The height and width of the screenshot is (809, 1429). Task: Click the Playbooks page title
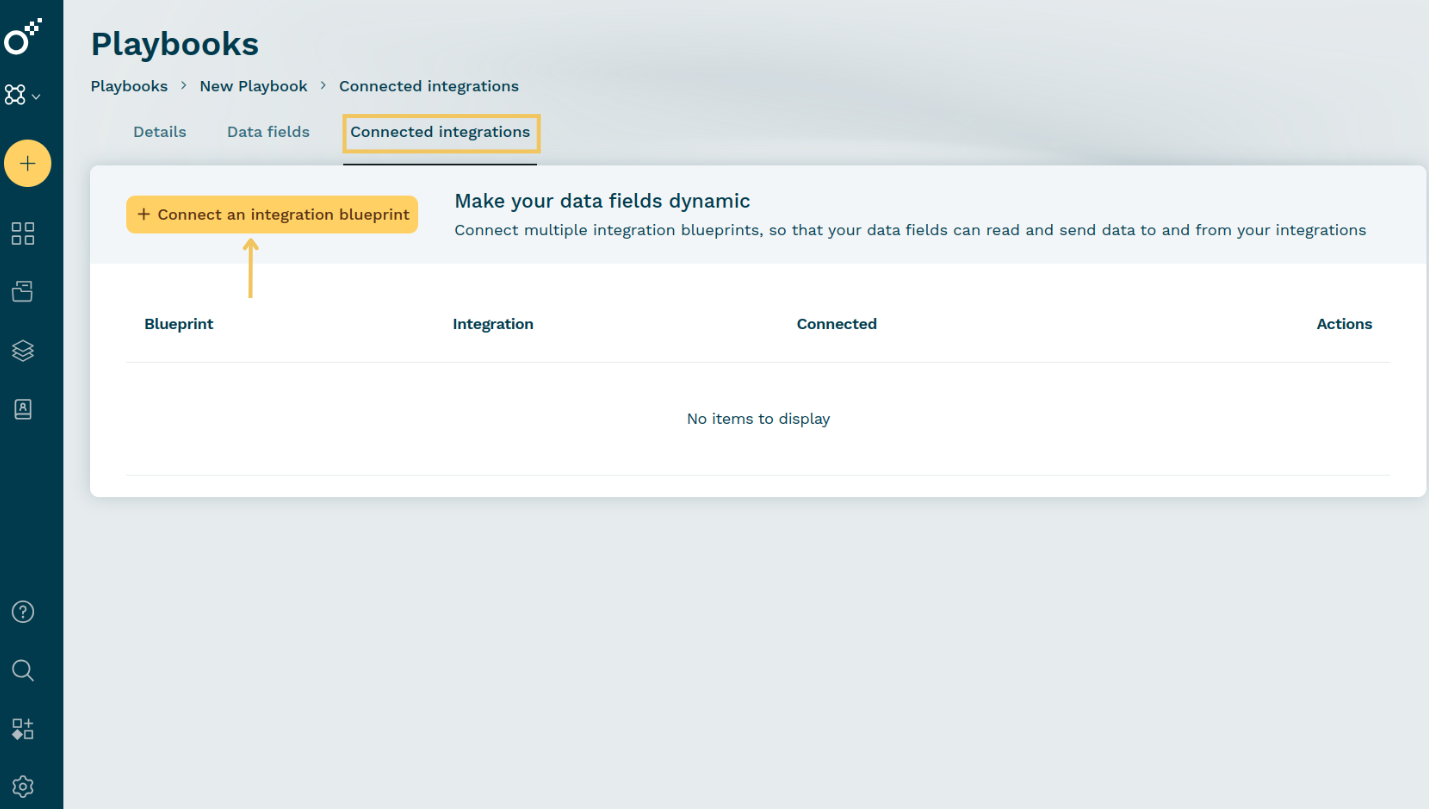pos(175,44)
